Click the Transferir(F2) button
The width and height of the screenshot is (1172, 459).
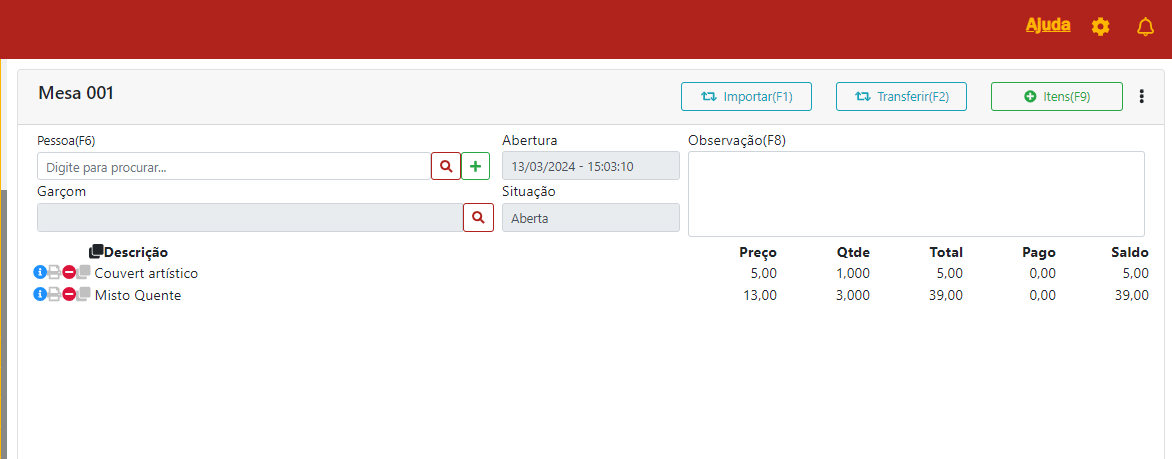point(901,96)
